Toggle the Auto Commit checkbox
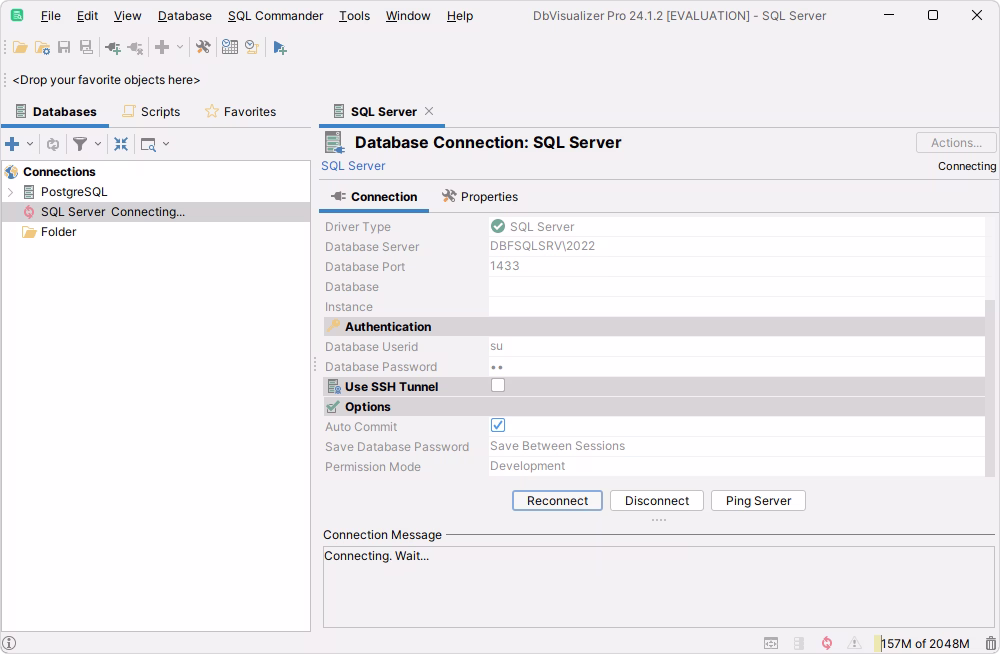 tap(498, 426)
